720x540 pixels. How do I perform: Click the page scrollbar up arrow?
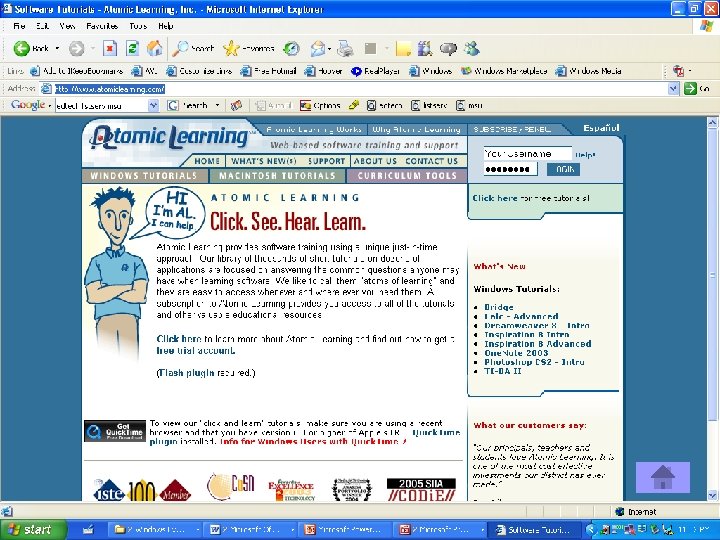tap(712, 123)
